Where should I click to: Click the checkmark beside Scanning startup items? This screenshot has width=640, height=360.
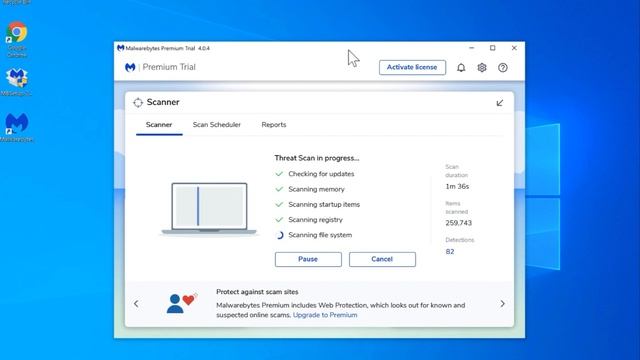pos(279,204)
